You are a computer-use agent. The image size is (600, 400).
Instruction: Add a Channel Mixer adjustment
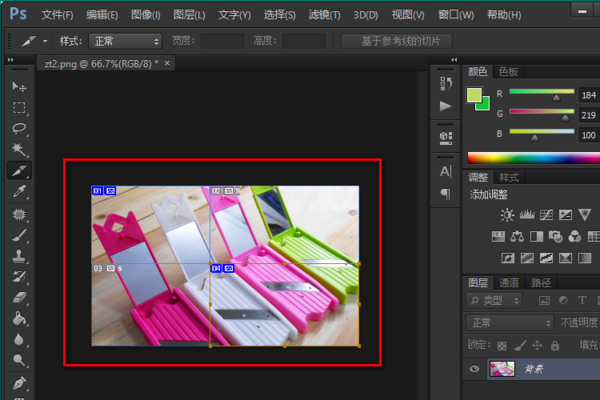click(575, 237)
